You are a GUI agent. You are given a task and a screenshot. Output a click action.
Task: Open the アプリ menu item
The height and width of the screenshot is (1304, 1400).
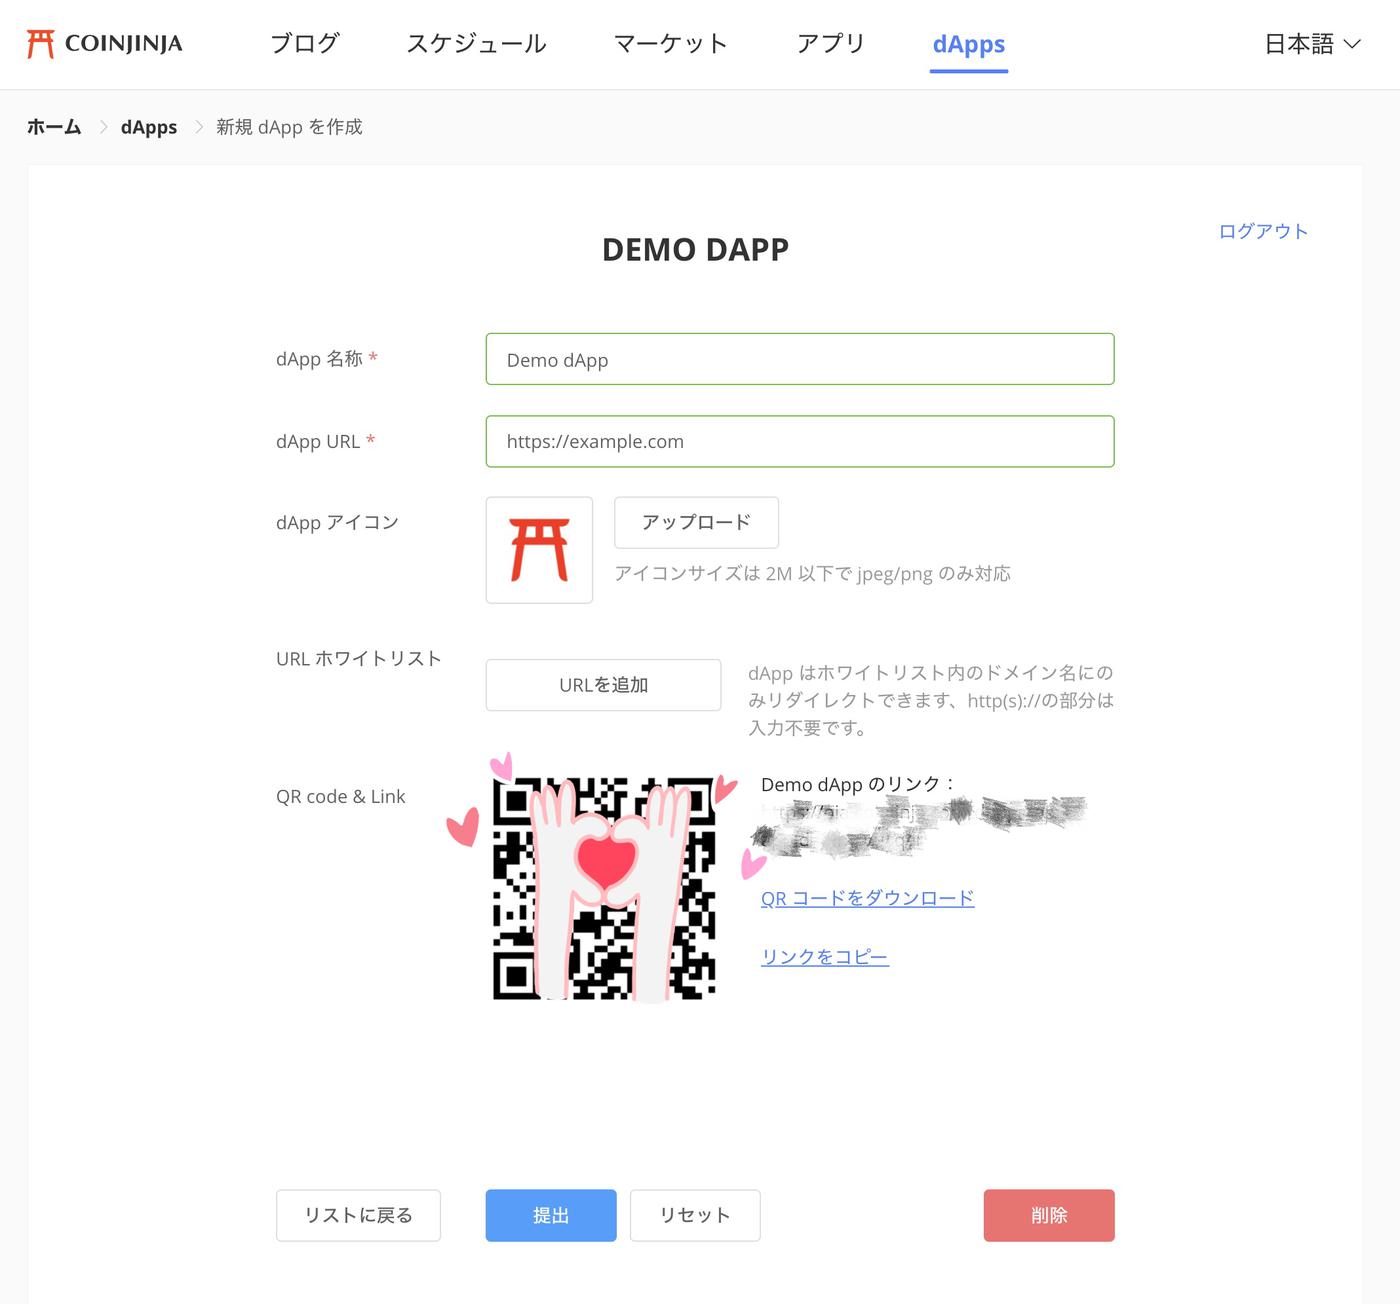click(830, 44)
